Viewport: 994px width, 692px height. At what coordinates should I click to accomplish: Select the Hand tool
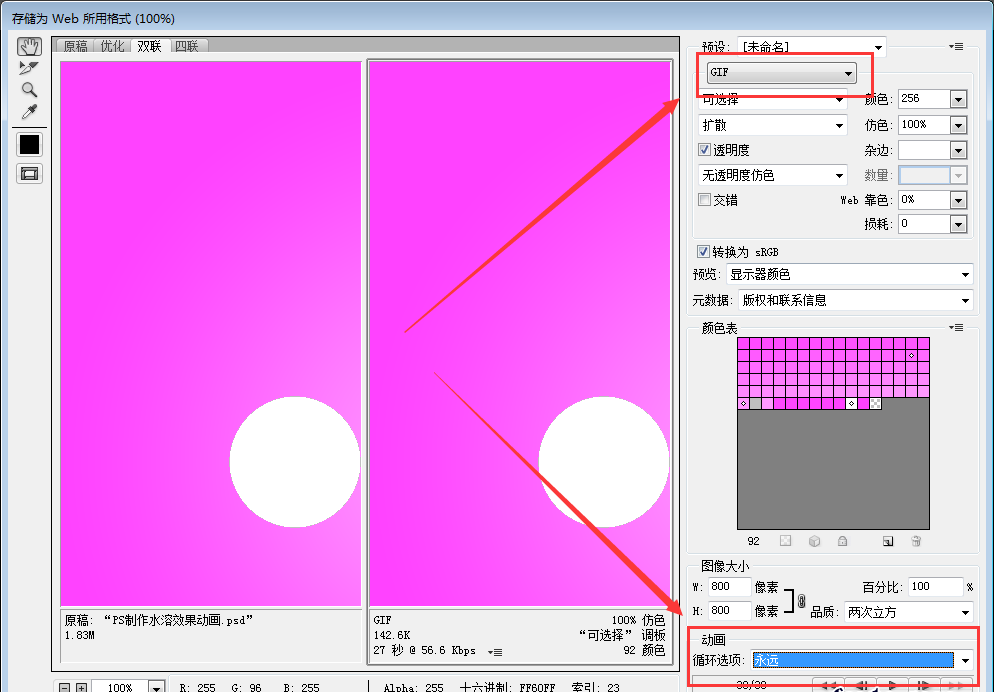point(28,46)
